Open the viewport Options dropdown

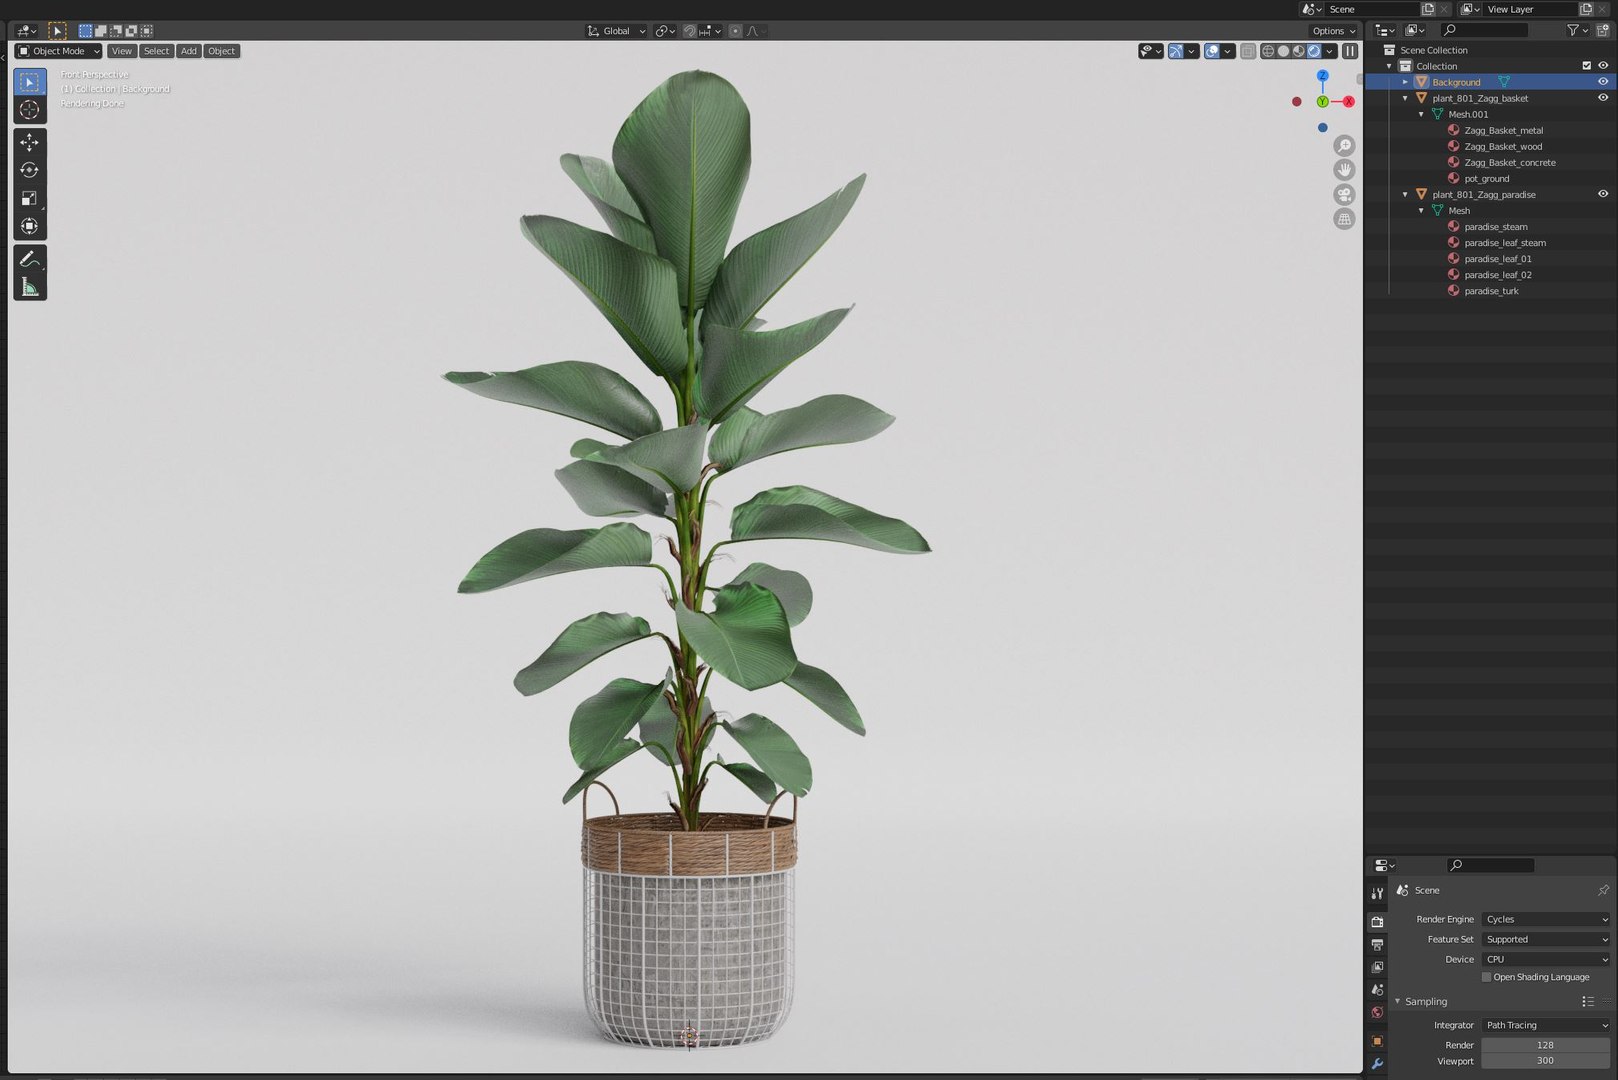pyautogui.click(x=1334, y=31)
